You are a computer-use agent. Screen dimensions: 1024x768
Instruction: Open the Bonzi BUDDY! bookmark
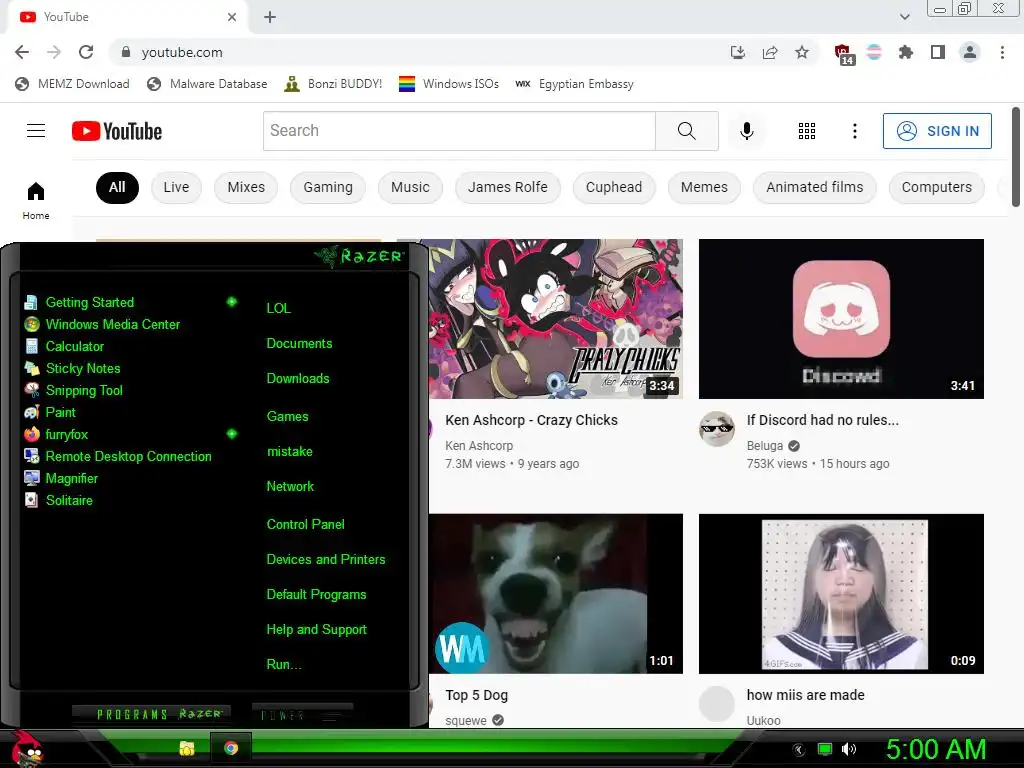[x=333, y=84]
